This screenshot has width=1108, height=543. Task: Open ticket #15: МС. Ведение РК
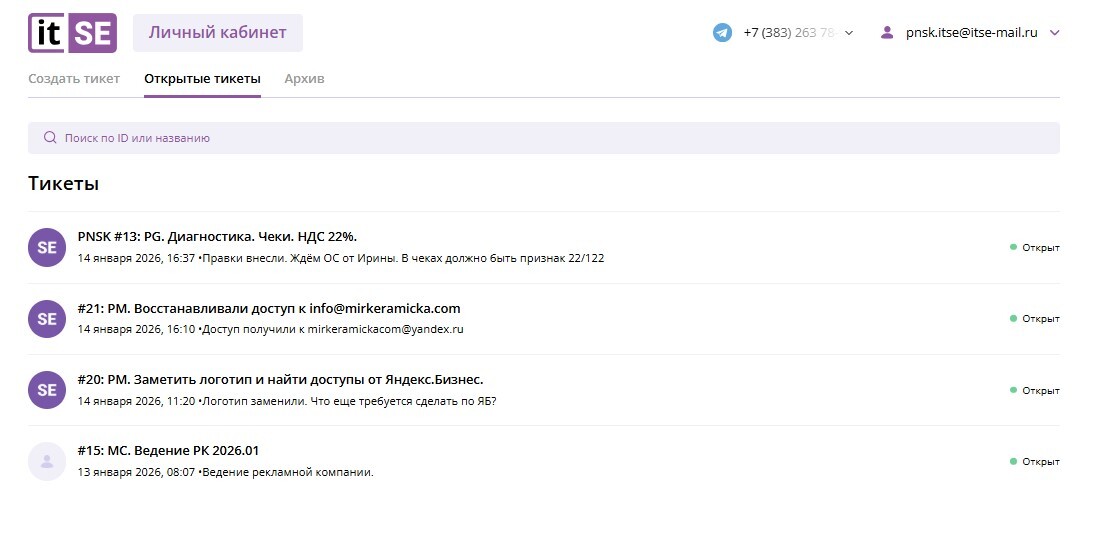pyautogui.click(x=168, y=451)
